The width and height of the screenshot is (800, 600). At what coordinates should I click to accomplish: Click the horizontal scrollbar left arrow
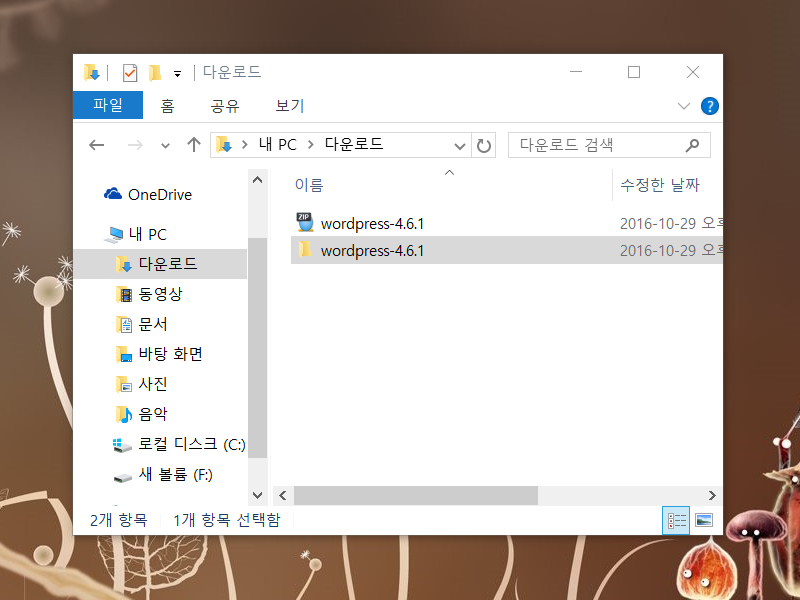click(283, 495)
